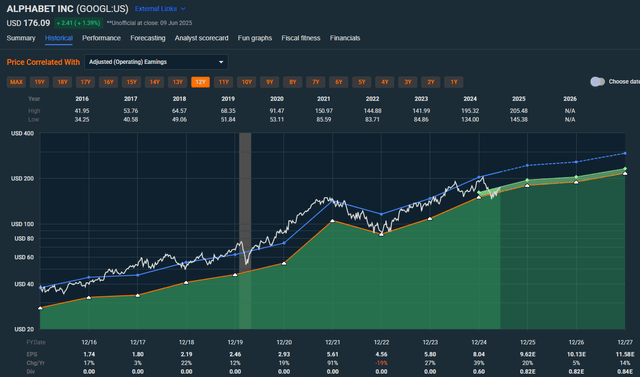Click the 12/27 dashed blue forecast point
This screenshot has height=377, width=640.
click(625, 153)
